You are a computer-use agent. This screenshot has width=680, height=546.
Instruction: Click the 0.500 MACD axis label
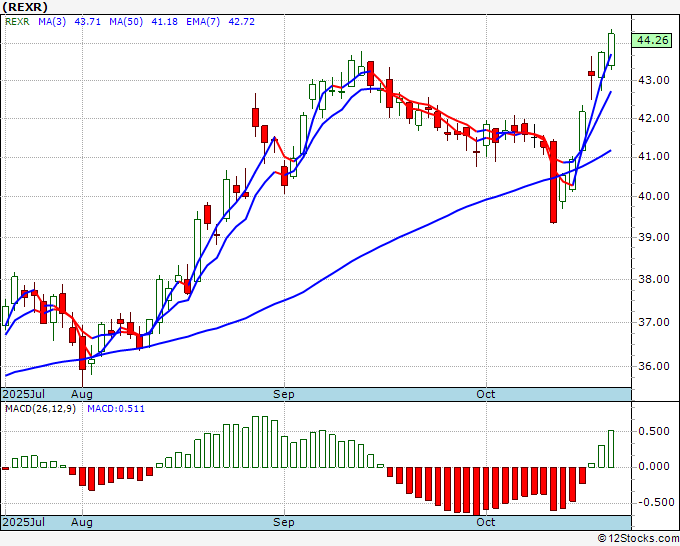coord(654,431)
